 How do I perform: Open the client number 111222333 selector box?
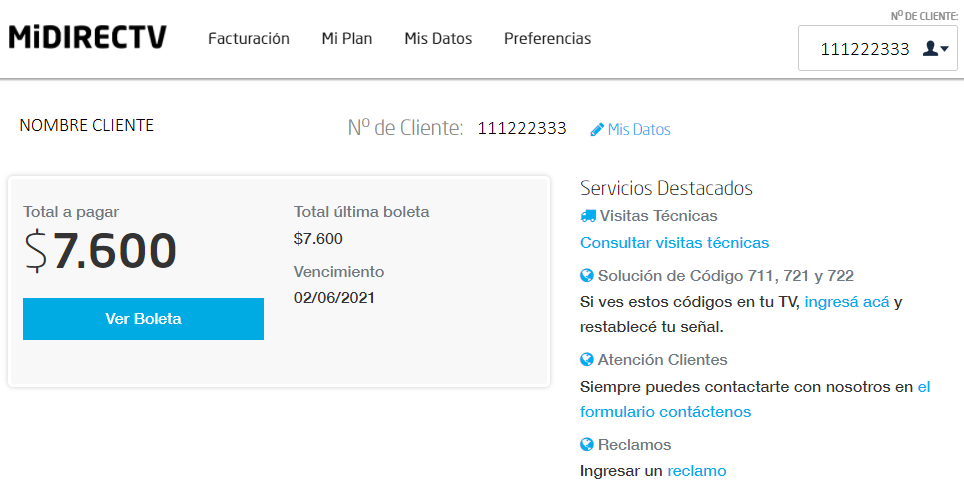(877, 48)
